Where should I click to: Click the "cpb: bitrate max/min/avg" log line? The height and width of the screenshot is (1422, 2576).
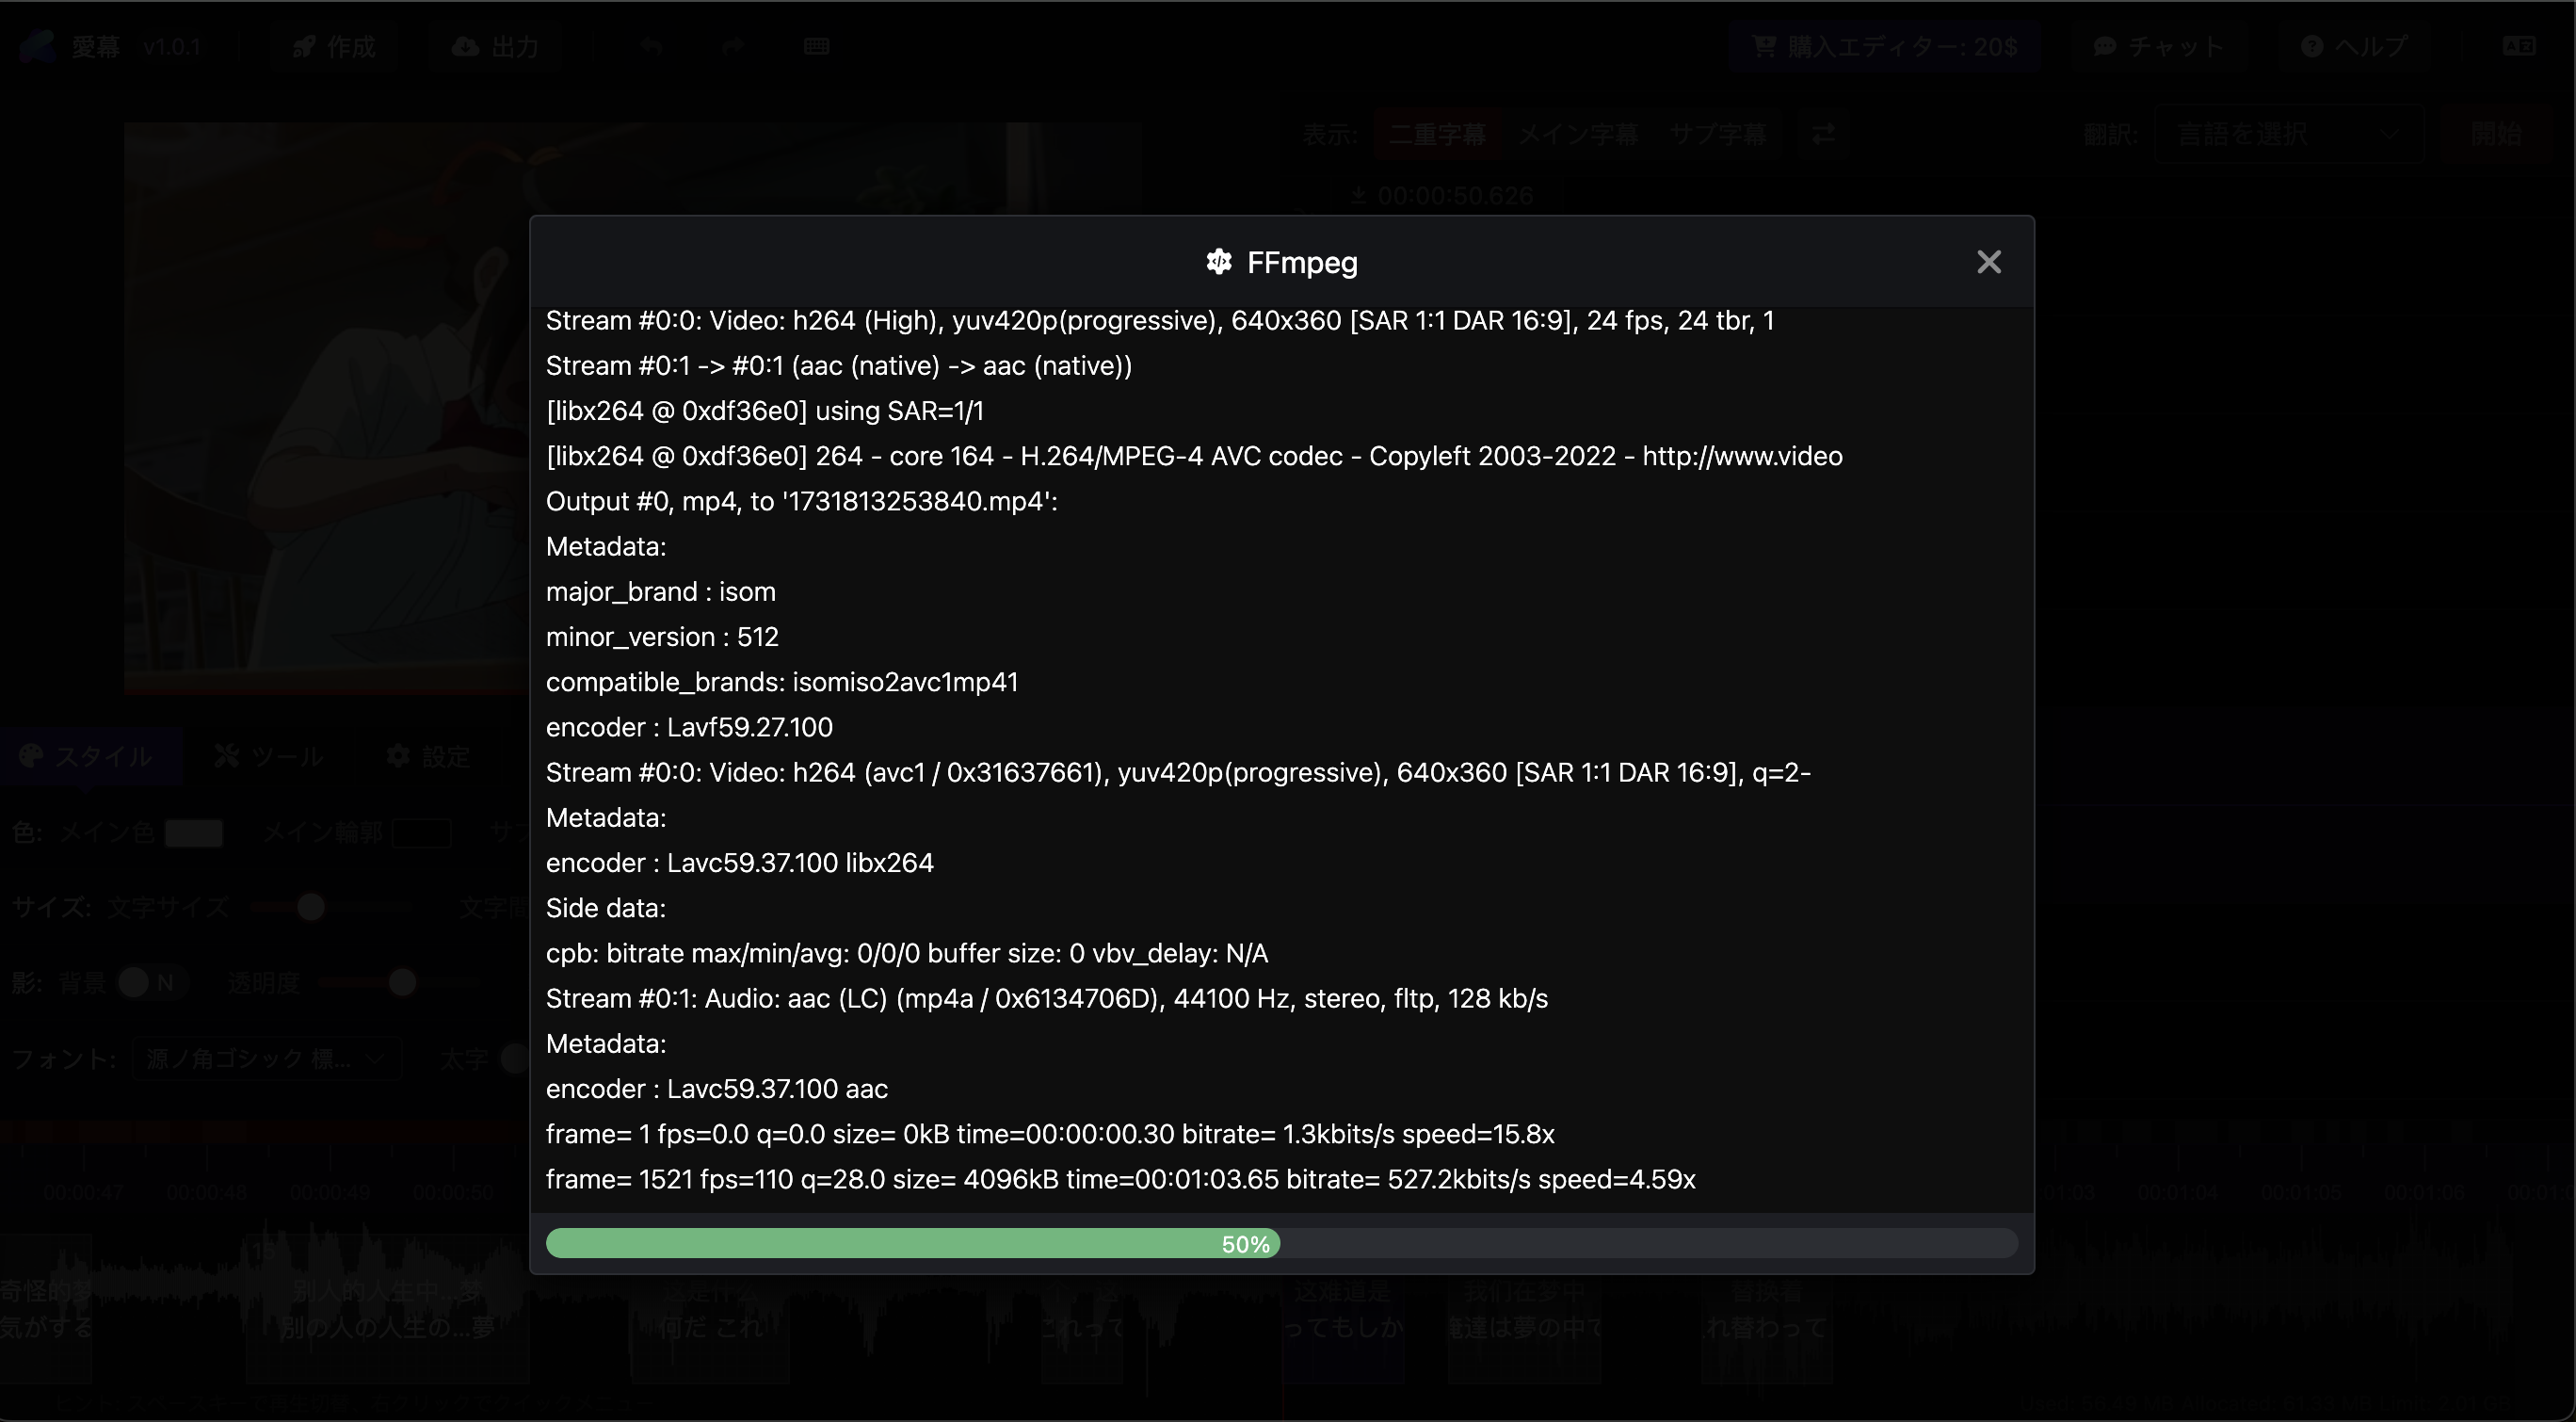click(x=907, y=952)
